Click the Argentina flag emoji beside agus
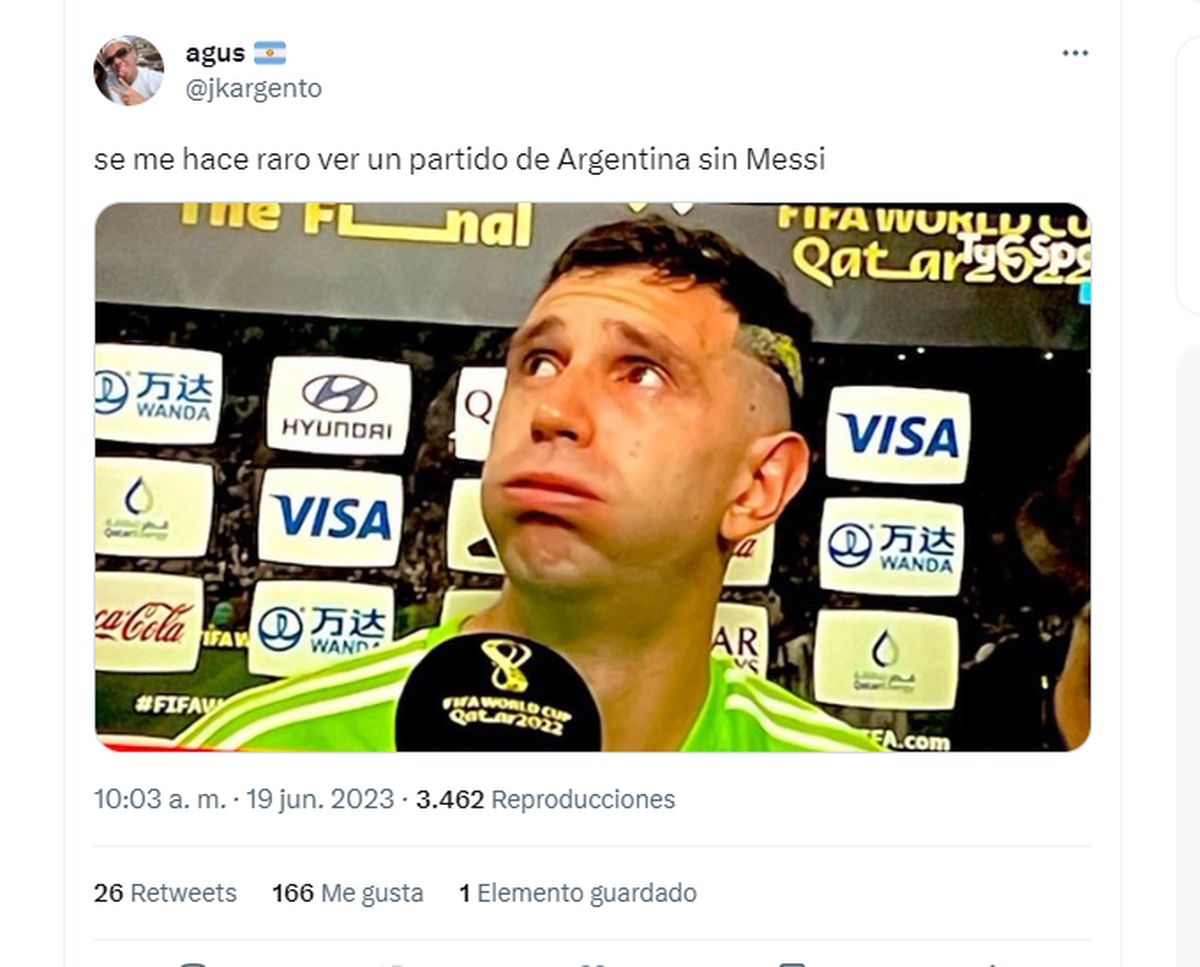 269,53
